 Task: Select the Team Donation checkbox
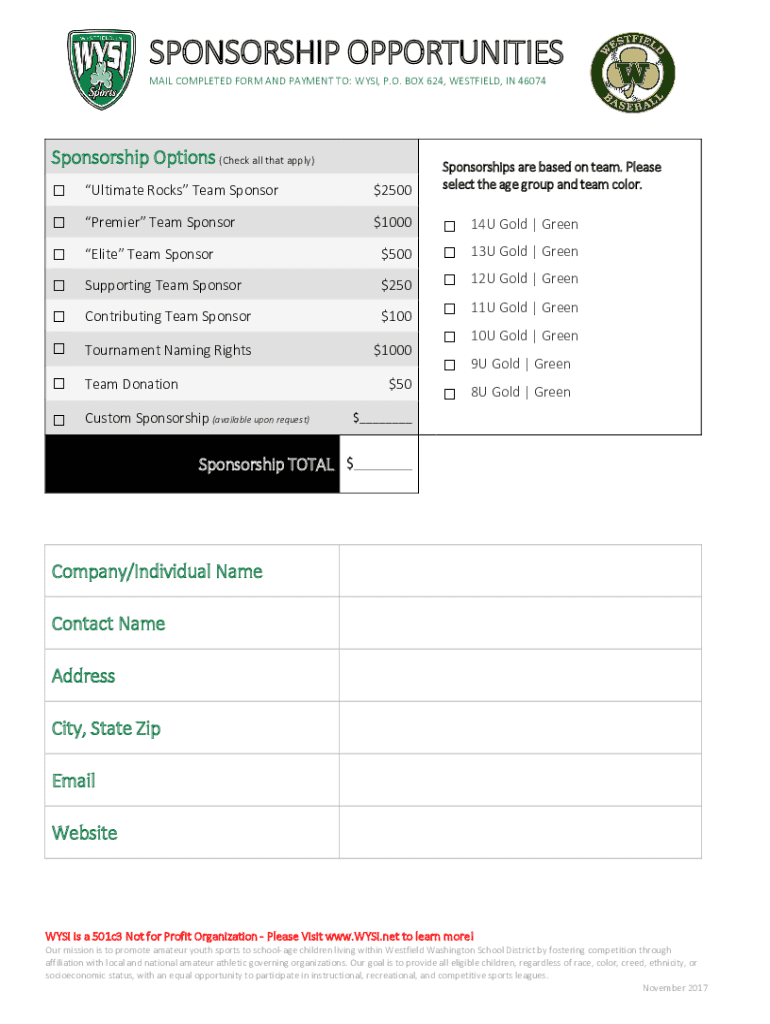tap(60, 384)
